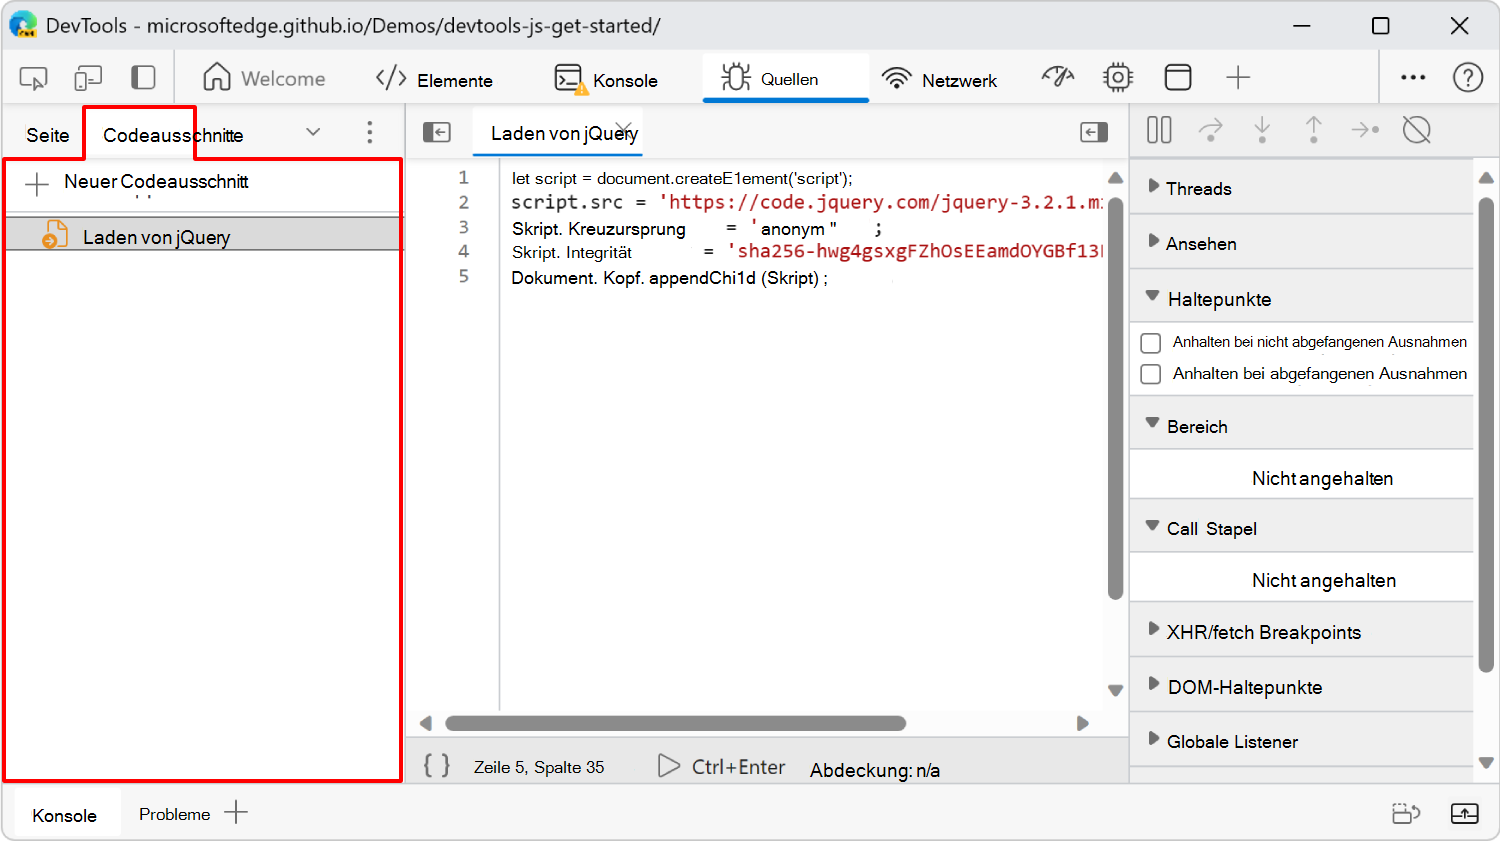The width and height of the screenshot is (1500, 841).
Task: Click the step into next function call icon
Action: click(1262, 130)
